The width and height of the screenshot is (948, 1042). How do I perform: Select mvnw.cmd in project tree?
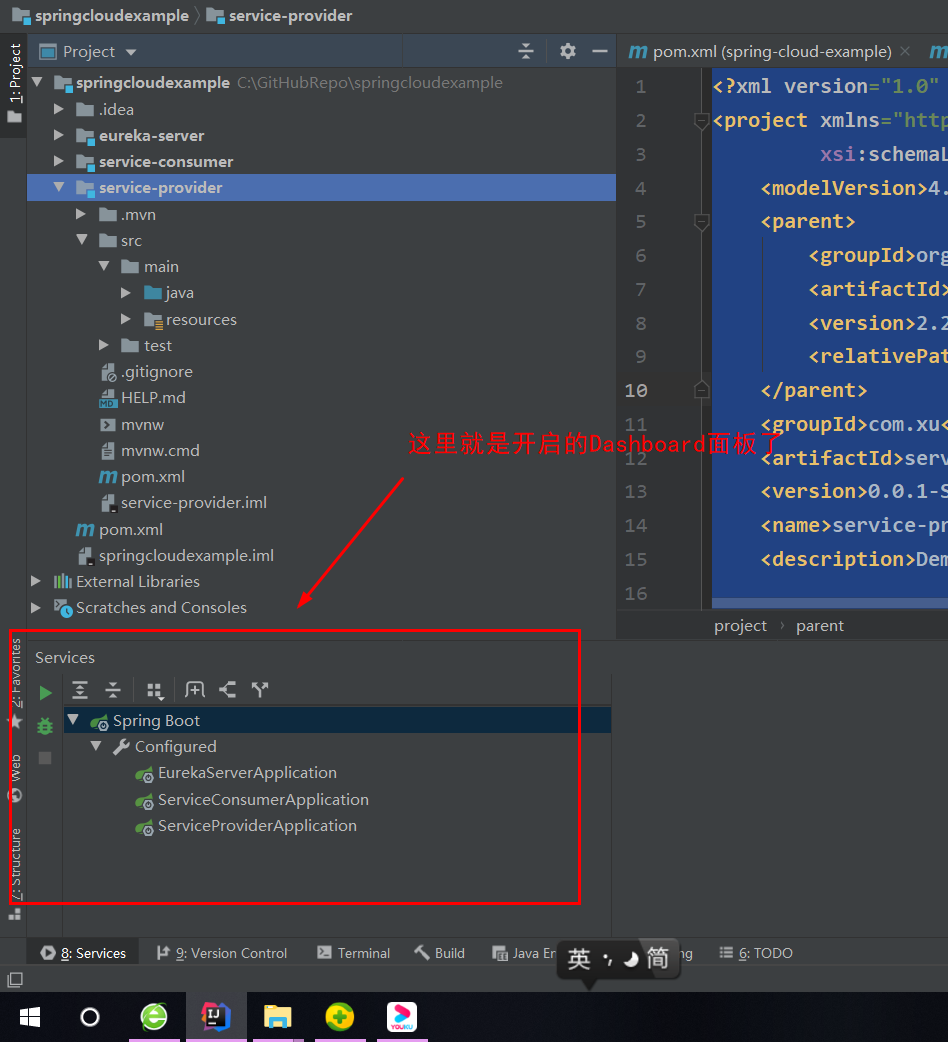159,451
